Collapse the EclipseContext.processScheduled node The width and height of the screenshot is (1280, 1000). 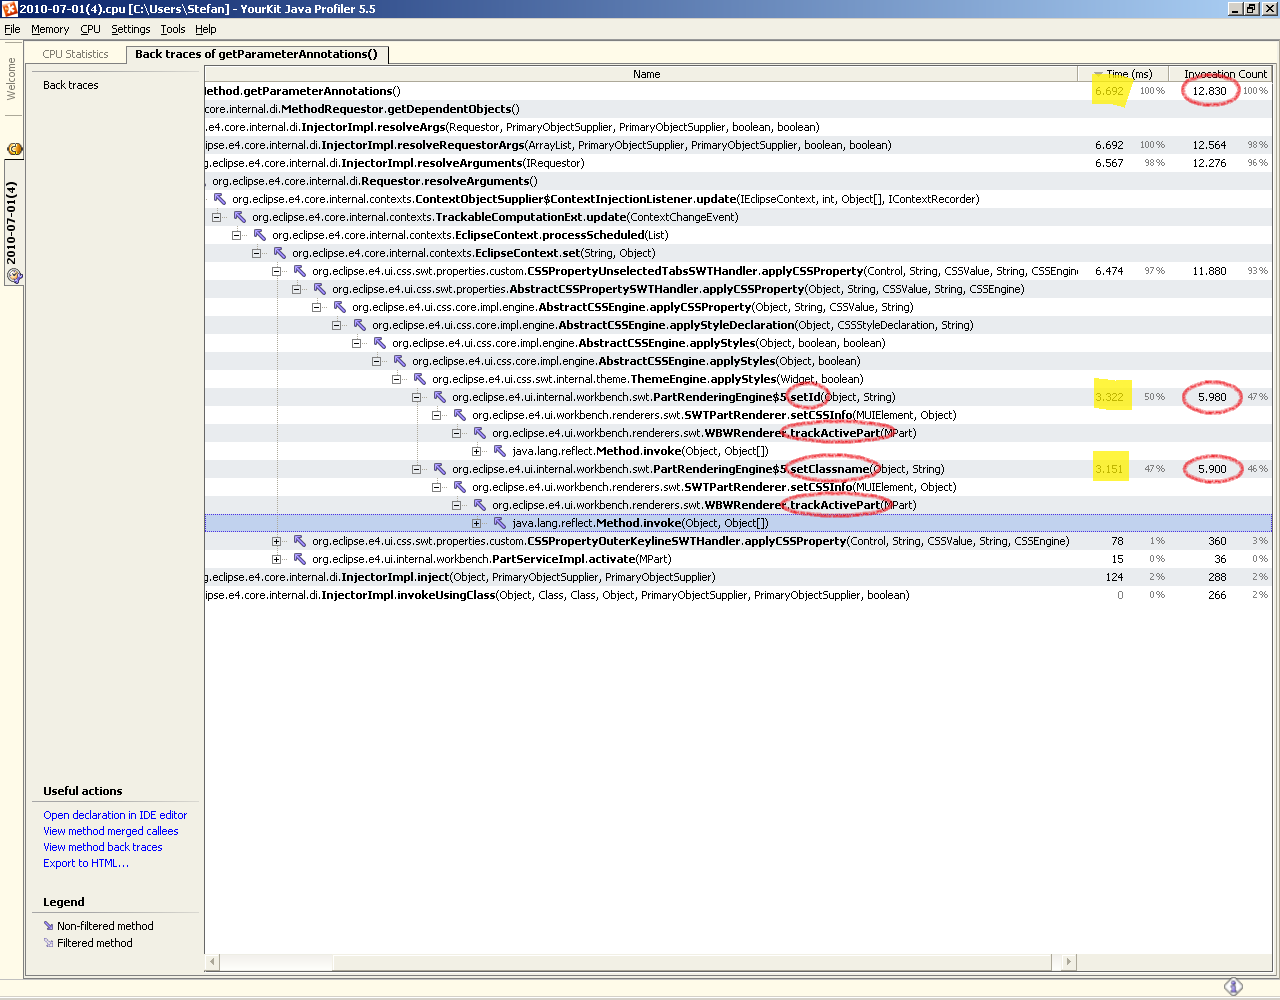(x=237, y=235)
